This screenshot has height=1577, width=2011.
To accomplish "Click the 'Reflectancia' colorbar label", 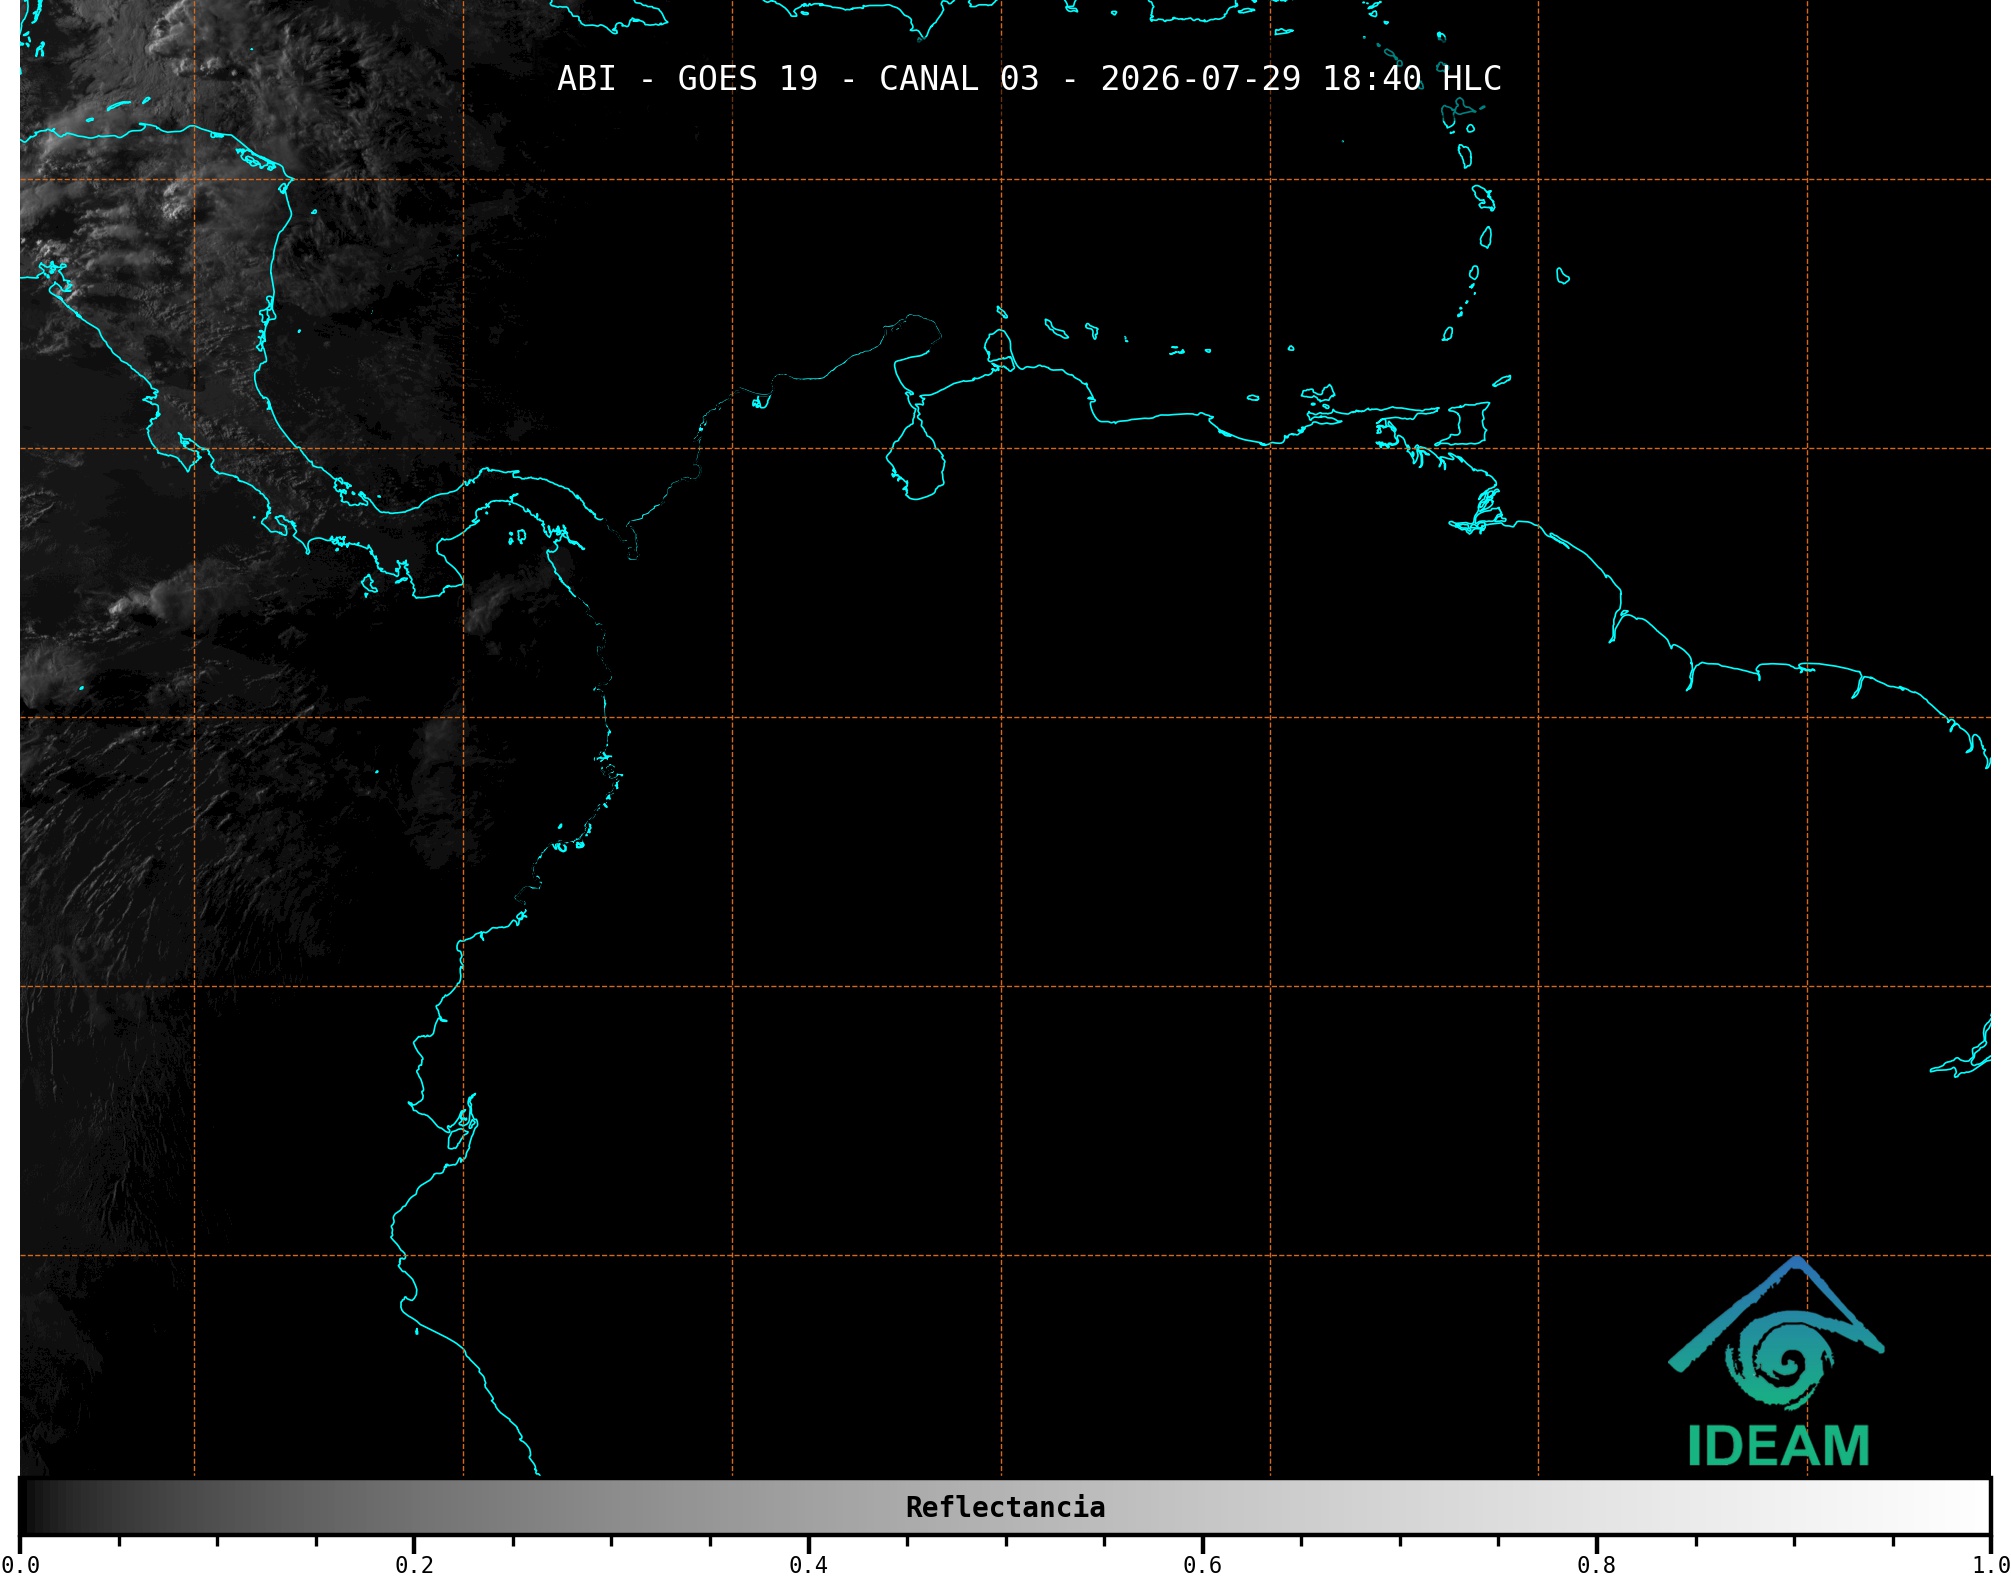I will [x=1005, y=1507].
